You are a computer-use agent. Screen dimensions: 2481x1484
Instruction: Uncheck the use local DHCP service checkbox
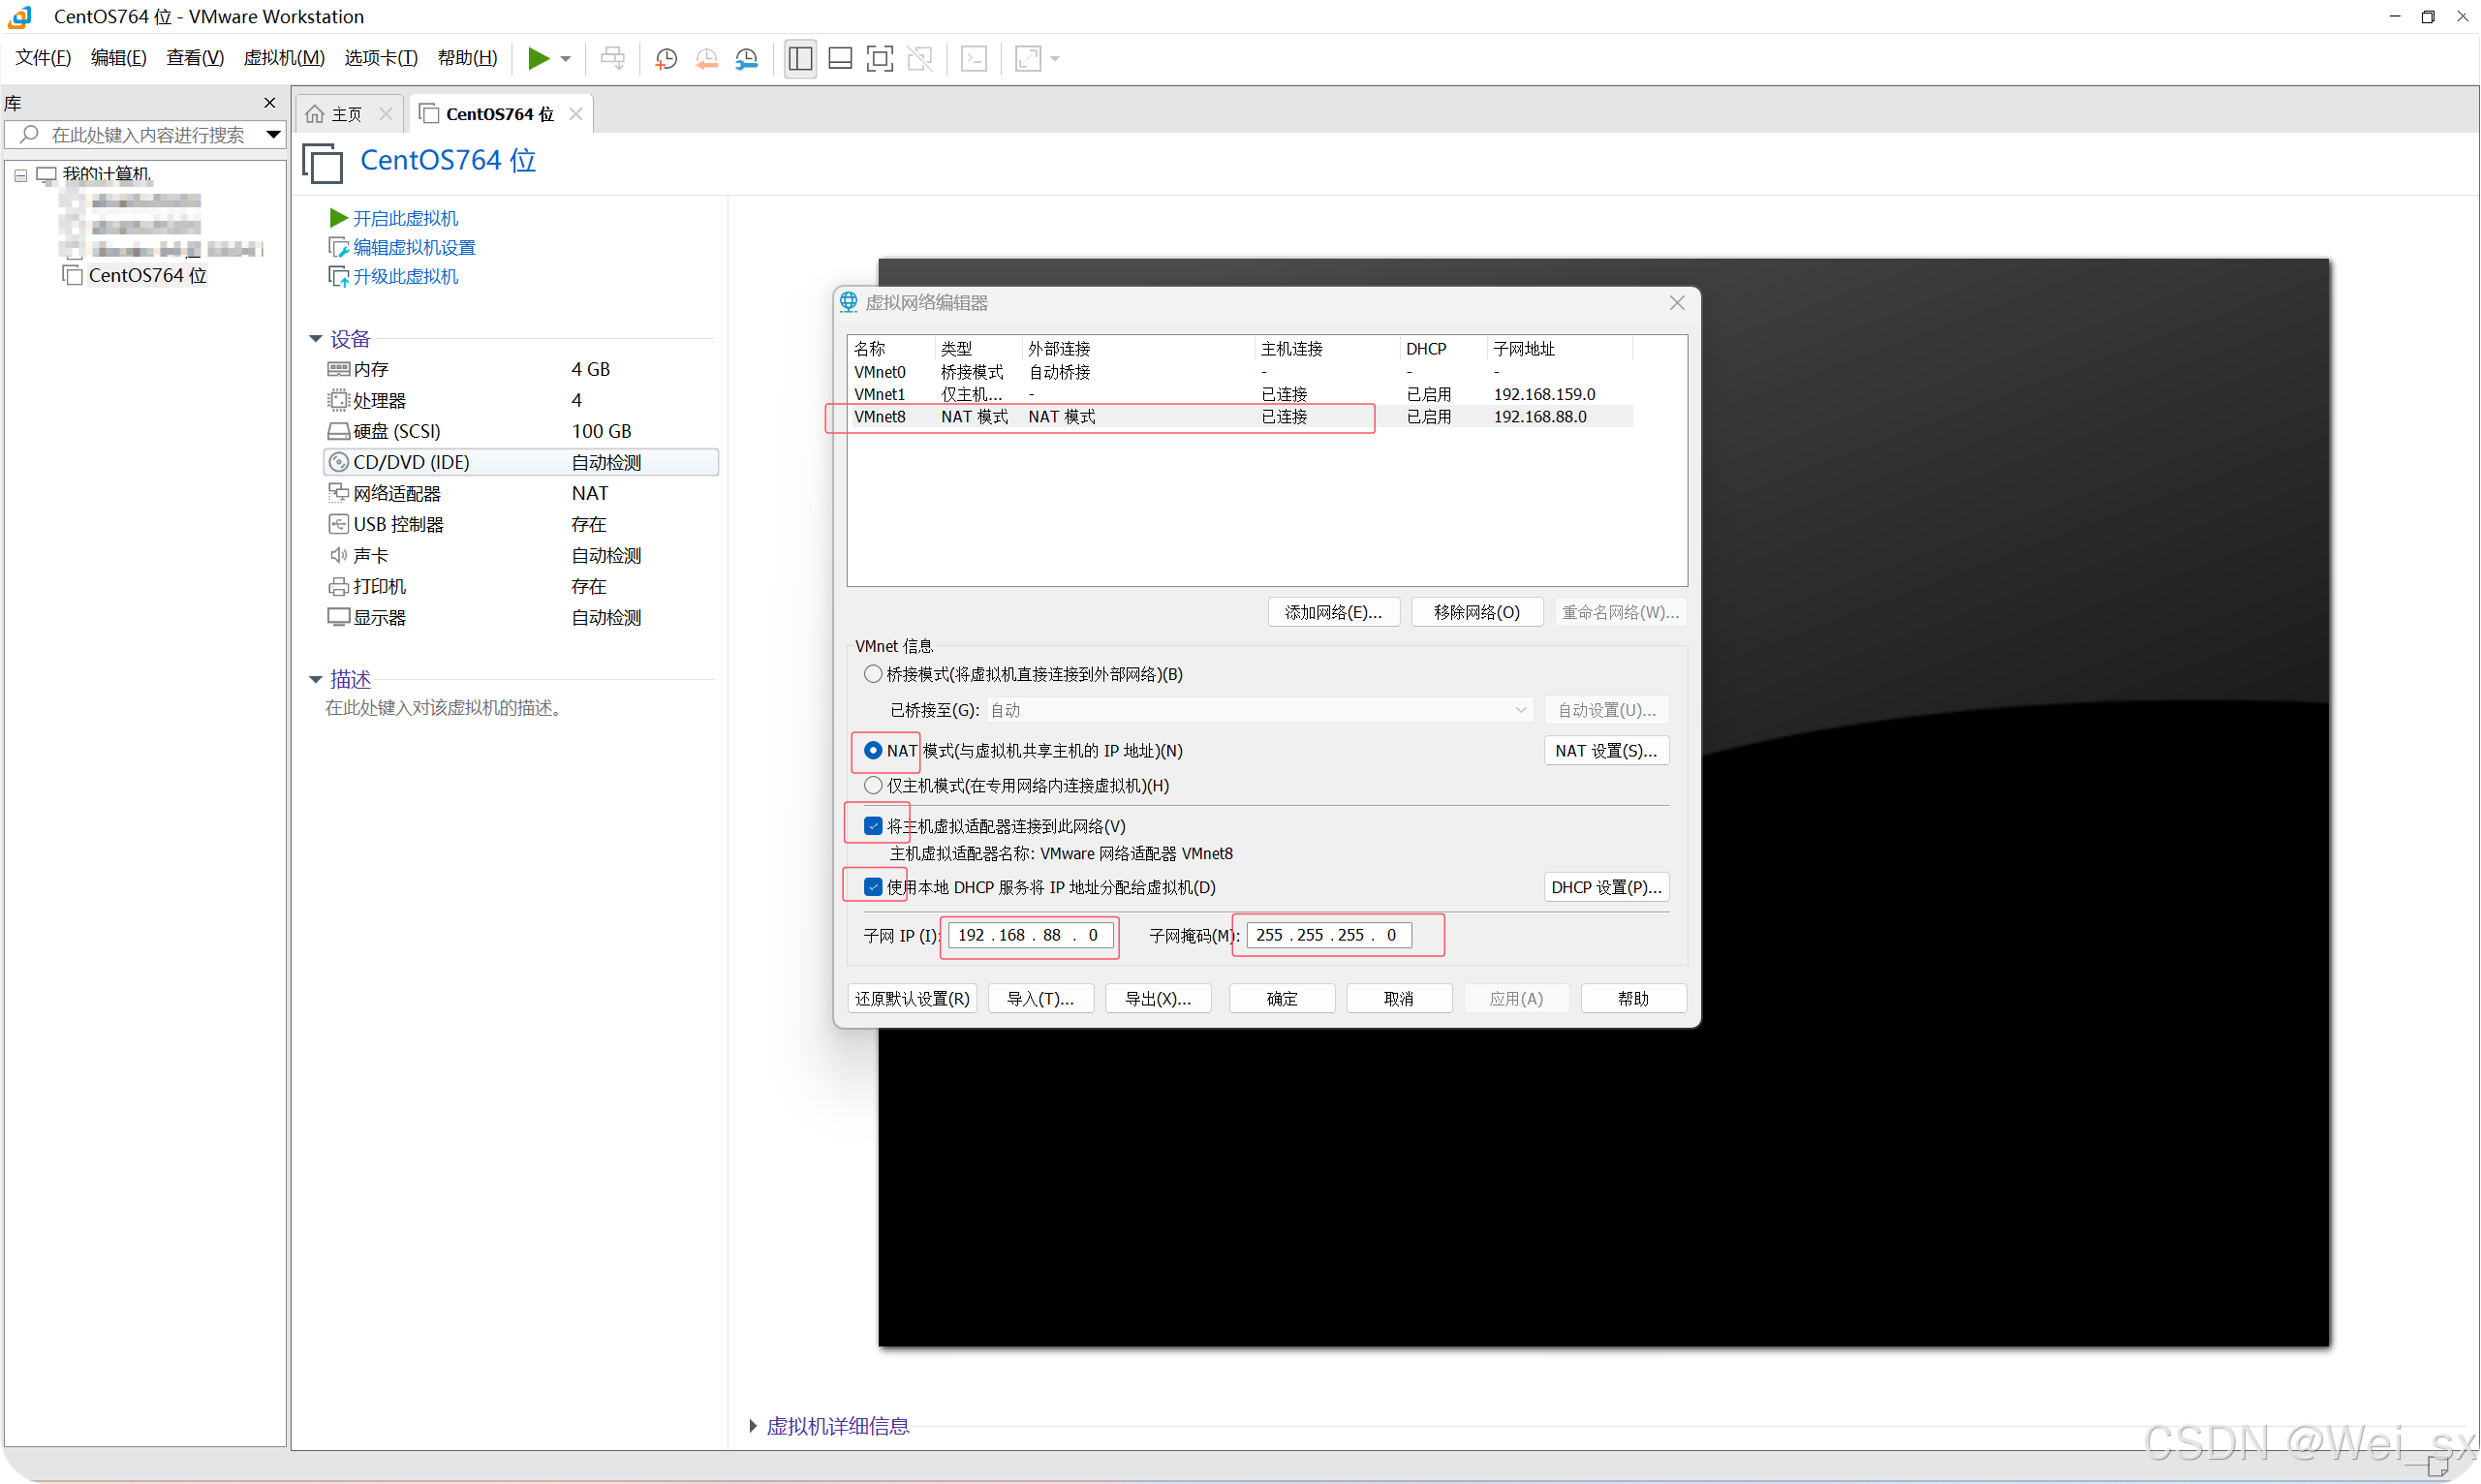click(873, 887)
